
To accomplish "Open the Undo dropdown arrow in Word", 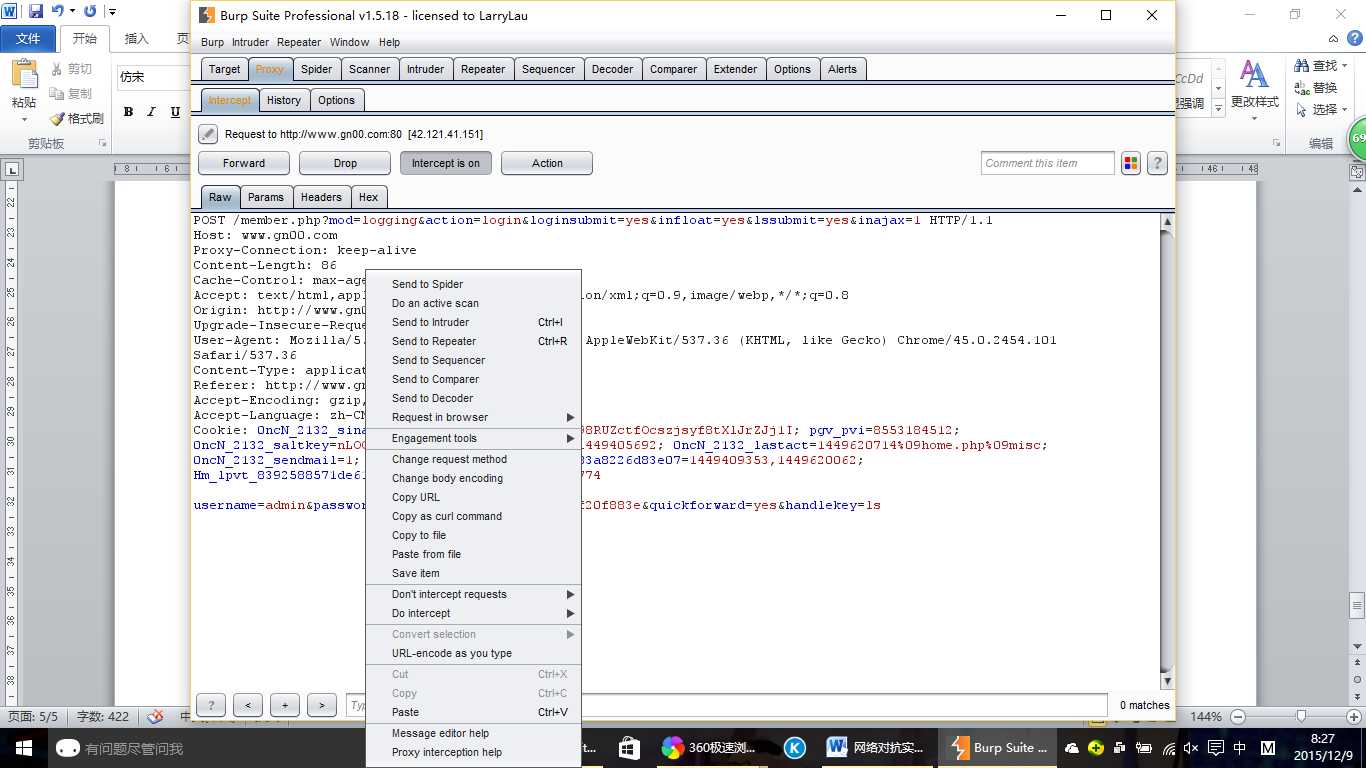I will click(x=72, y=12).
